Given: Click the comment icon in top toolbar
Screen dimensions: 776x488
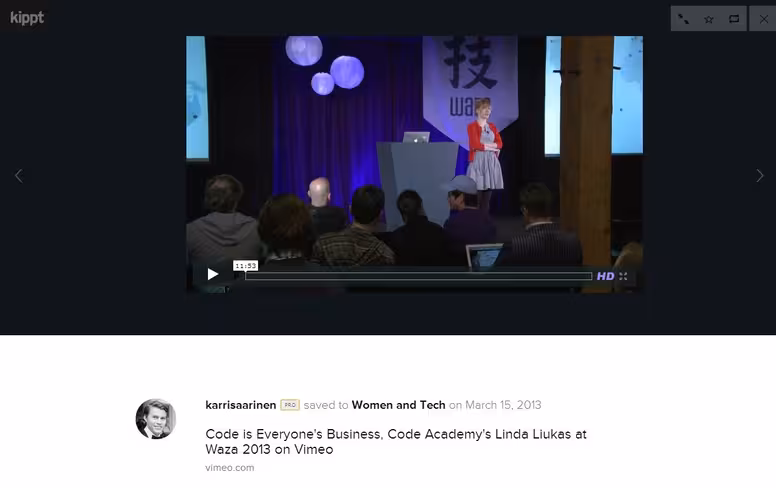Looking at the screenshot, I should (x=734, y=19).
